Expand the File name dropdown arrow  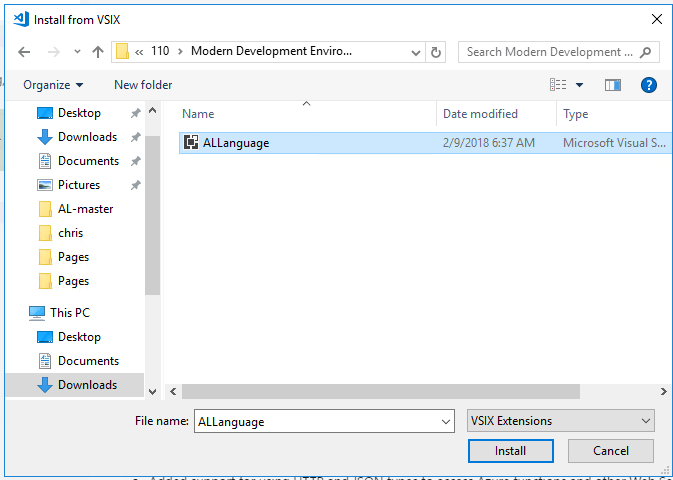[446, 422]
